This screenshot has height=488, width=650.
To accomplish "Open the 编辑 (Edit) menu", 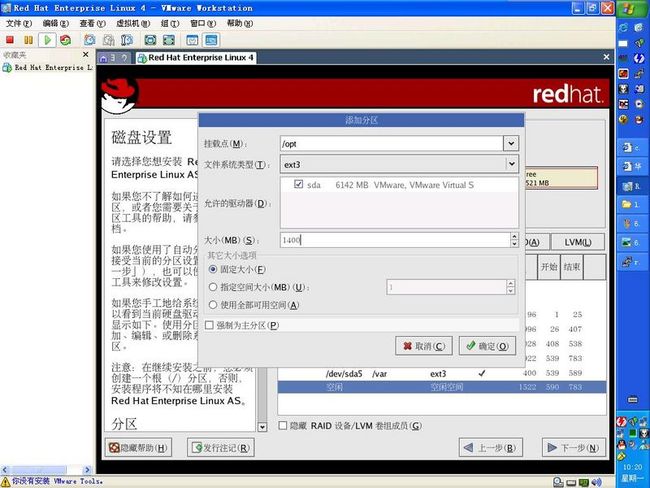I will point(56,23).
